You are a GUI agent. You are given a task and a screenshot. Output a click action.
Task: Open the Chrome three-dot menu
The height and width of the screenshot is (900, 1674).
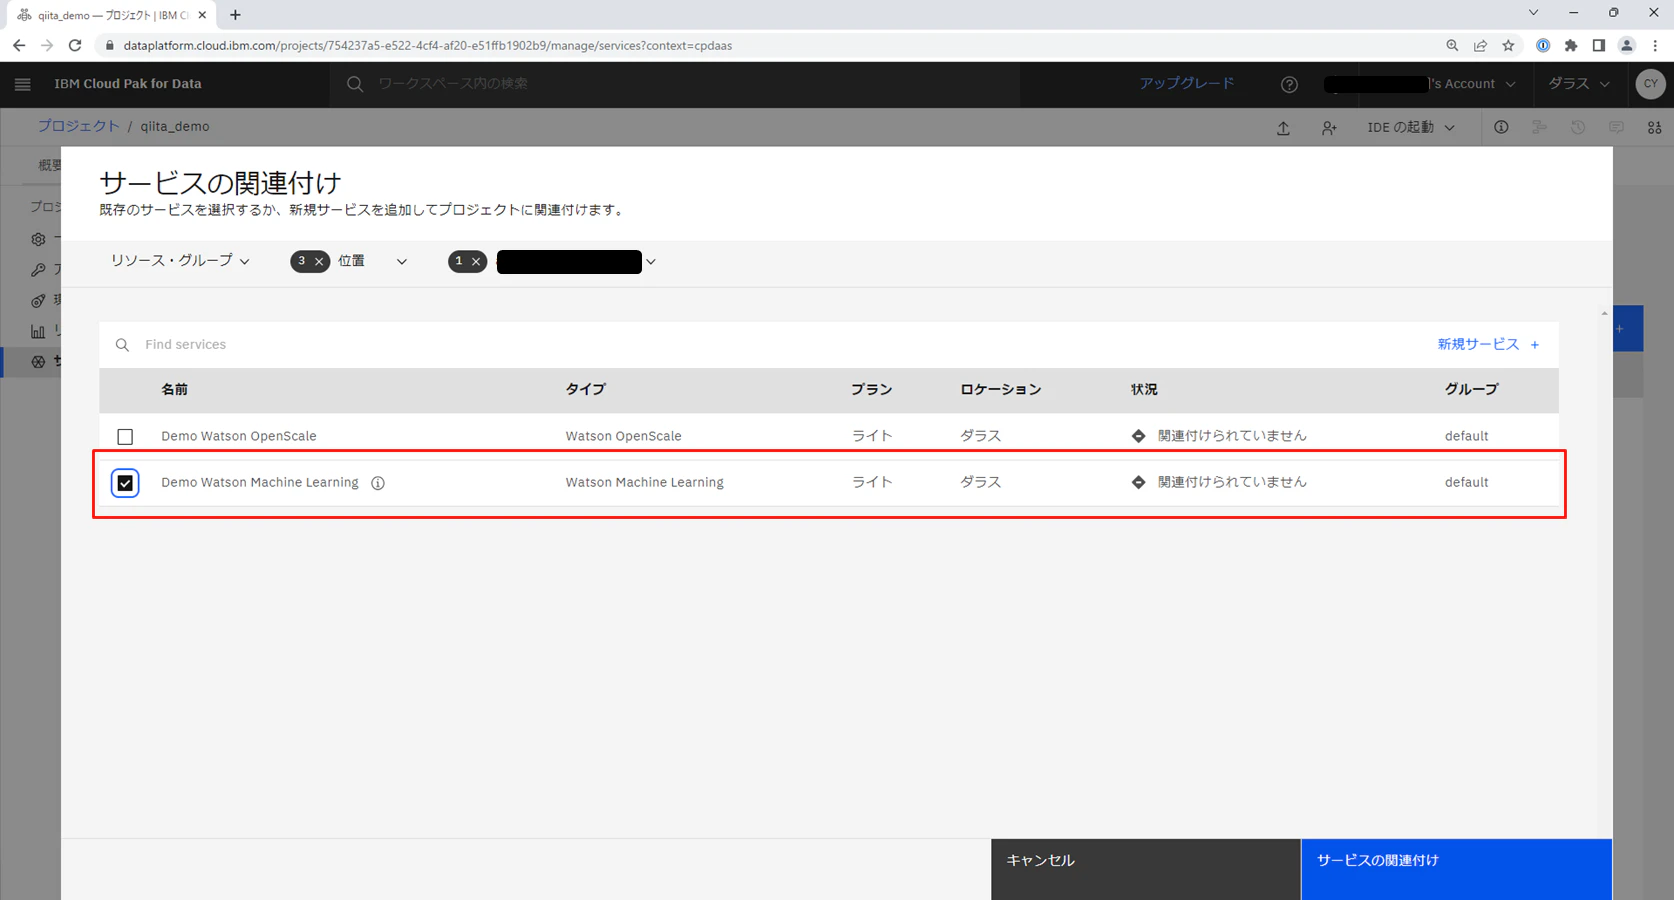pos(1655,45)
